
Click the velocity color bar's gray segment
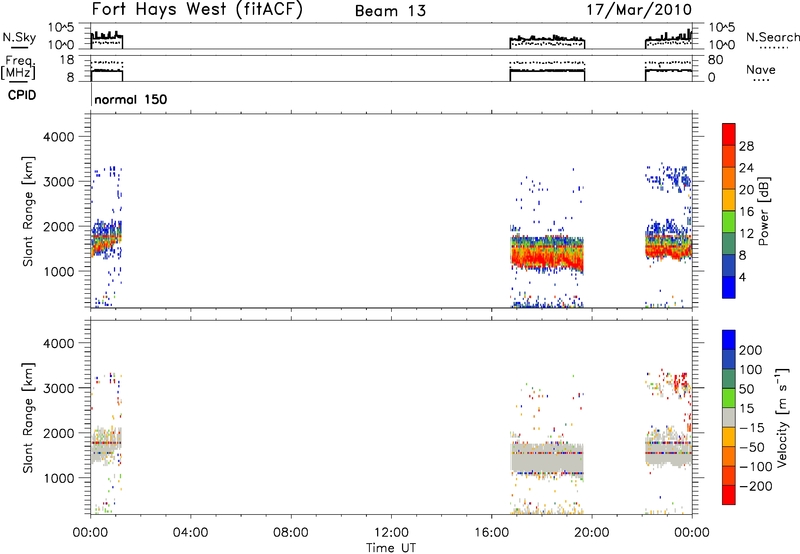[x=729, y=417]
